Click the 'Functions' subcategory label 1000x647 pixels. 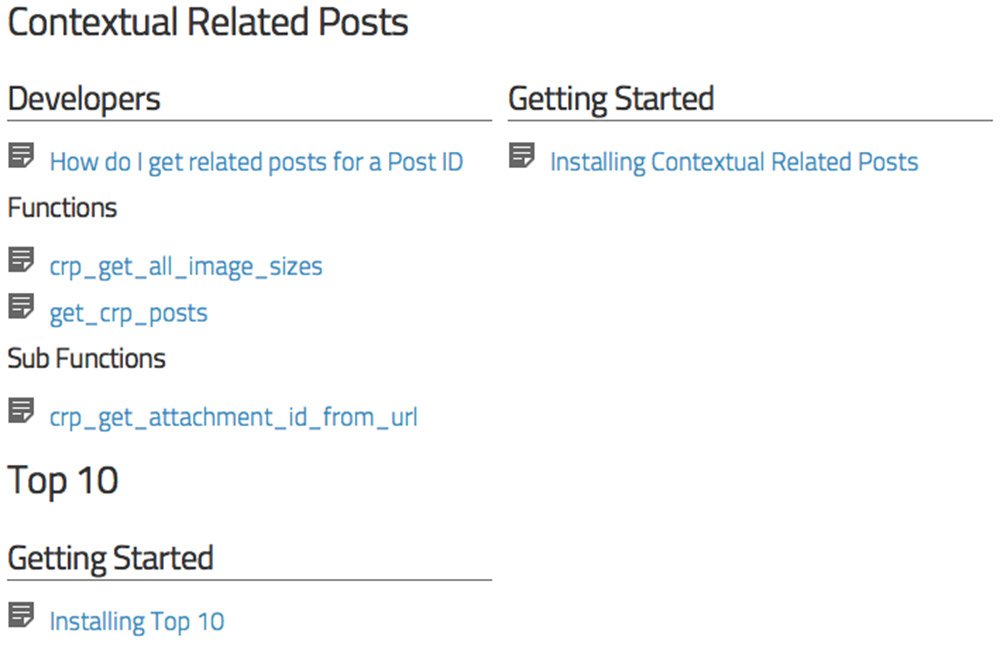coord(62,208)
